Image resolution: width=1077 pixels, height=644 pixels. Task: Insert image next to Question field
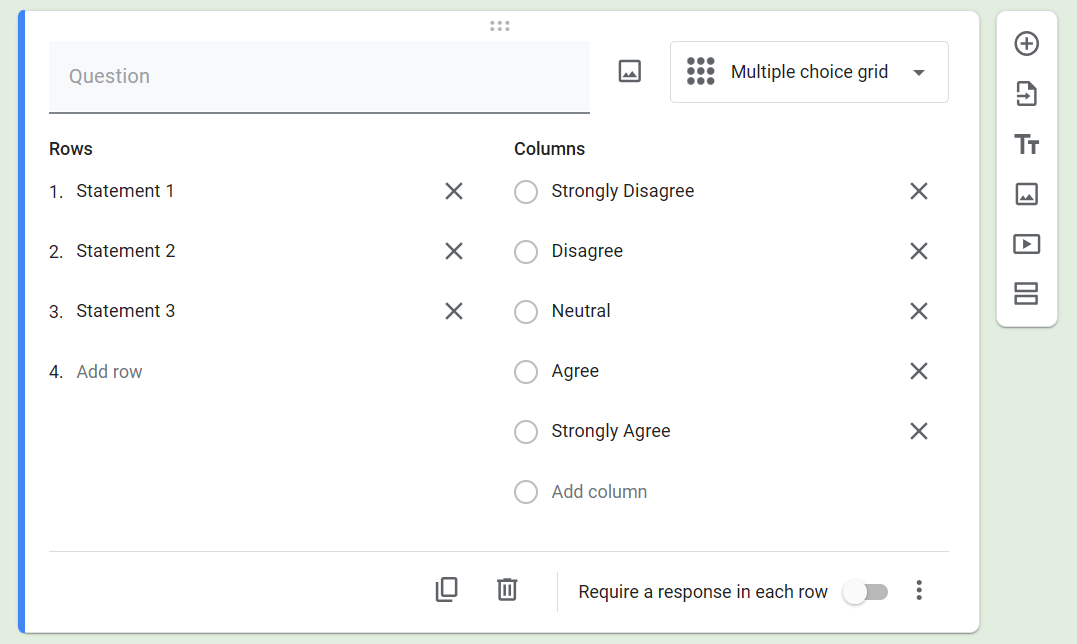[x=630, y=72]
